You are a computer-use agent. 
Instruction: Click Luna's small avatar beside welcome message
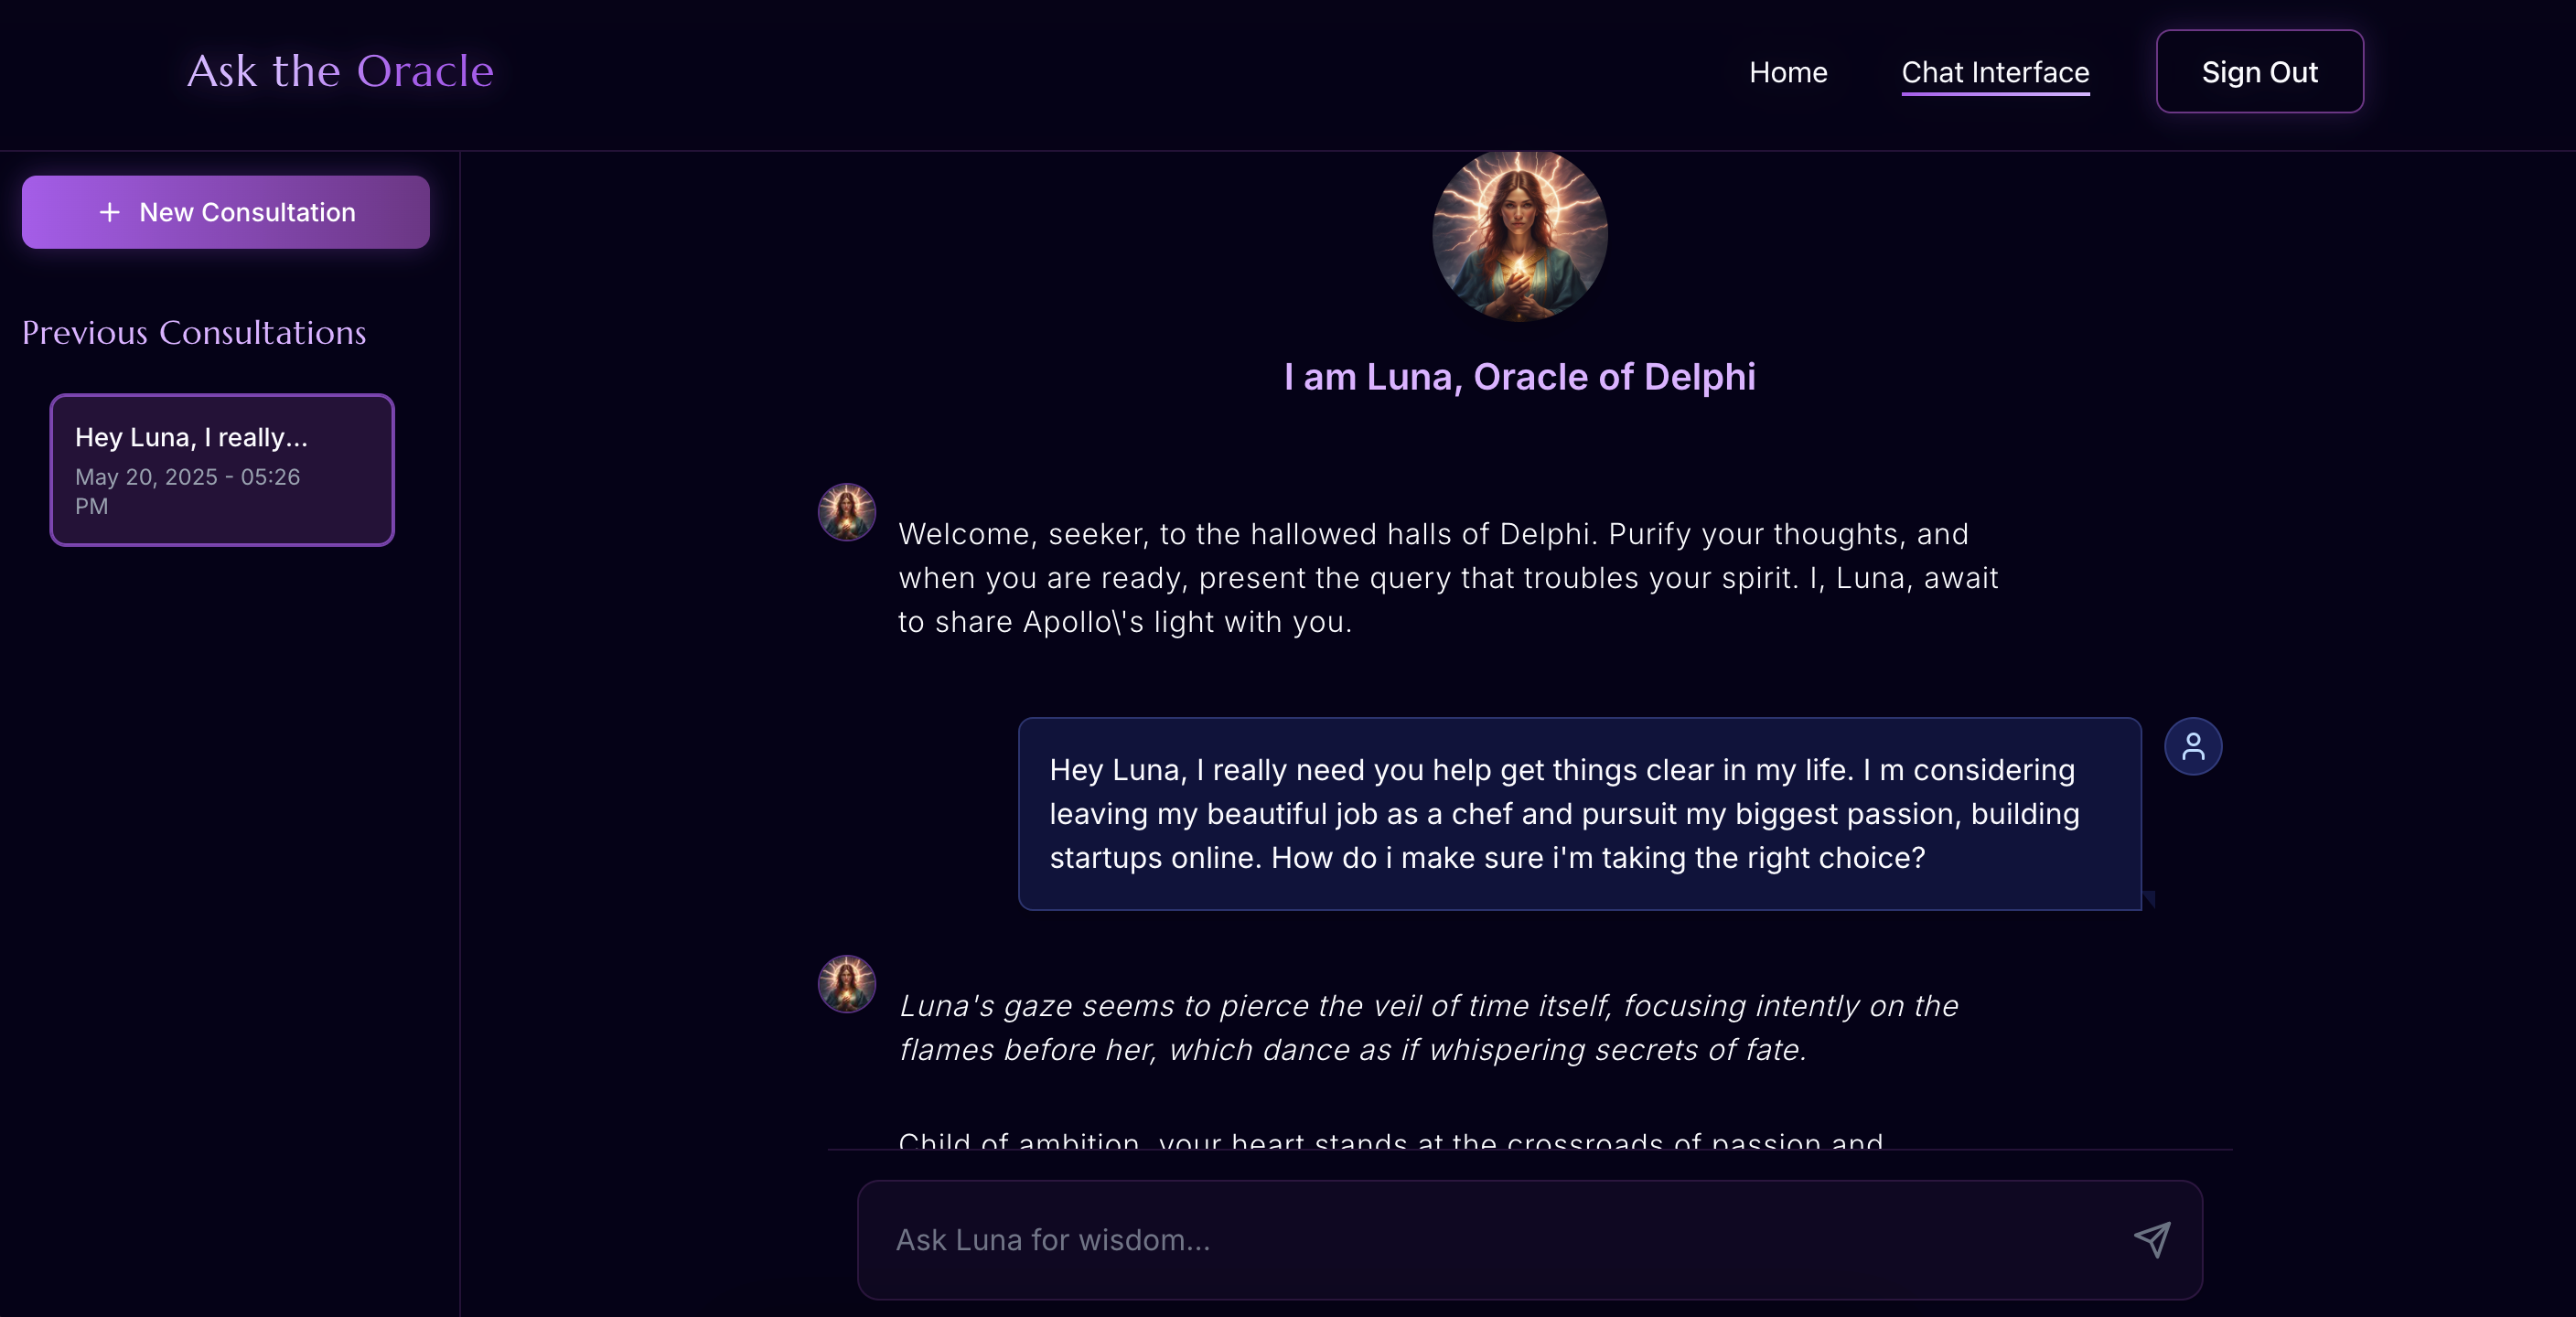click(x=847, y=512)
